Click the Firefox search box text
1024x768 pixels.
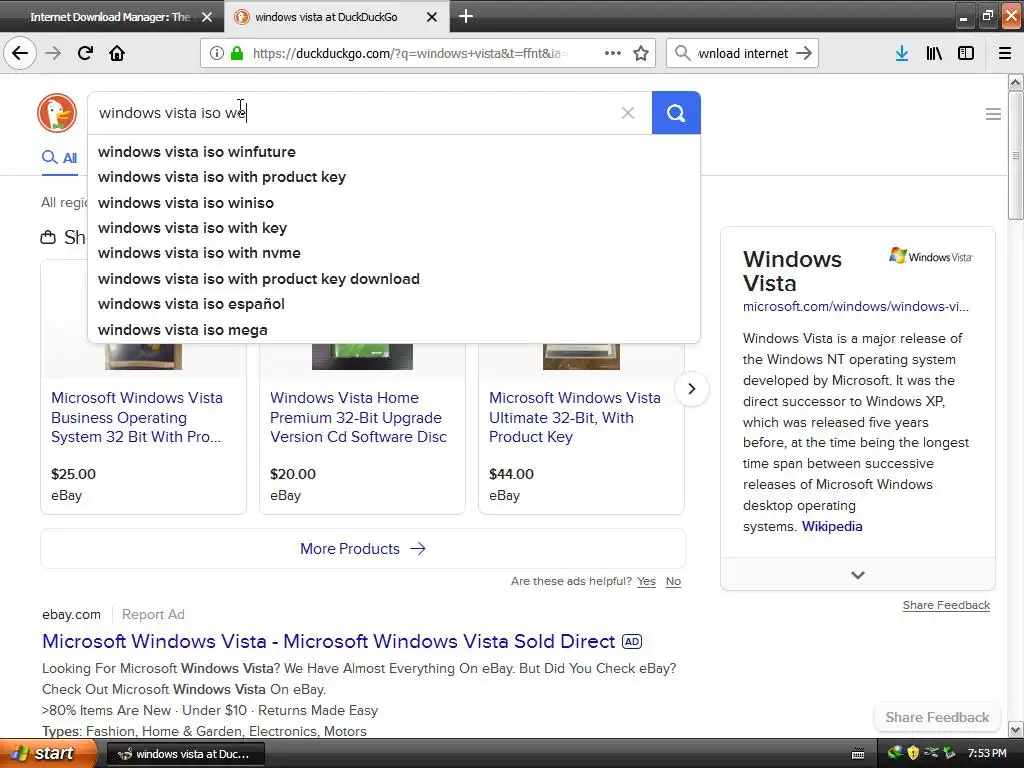pos(743,54)
